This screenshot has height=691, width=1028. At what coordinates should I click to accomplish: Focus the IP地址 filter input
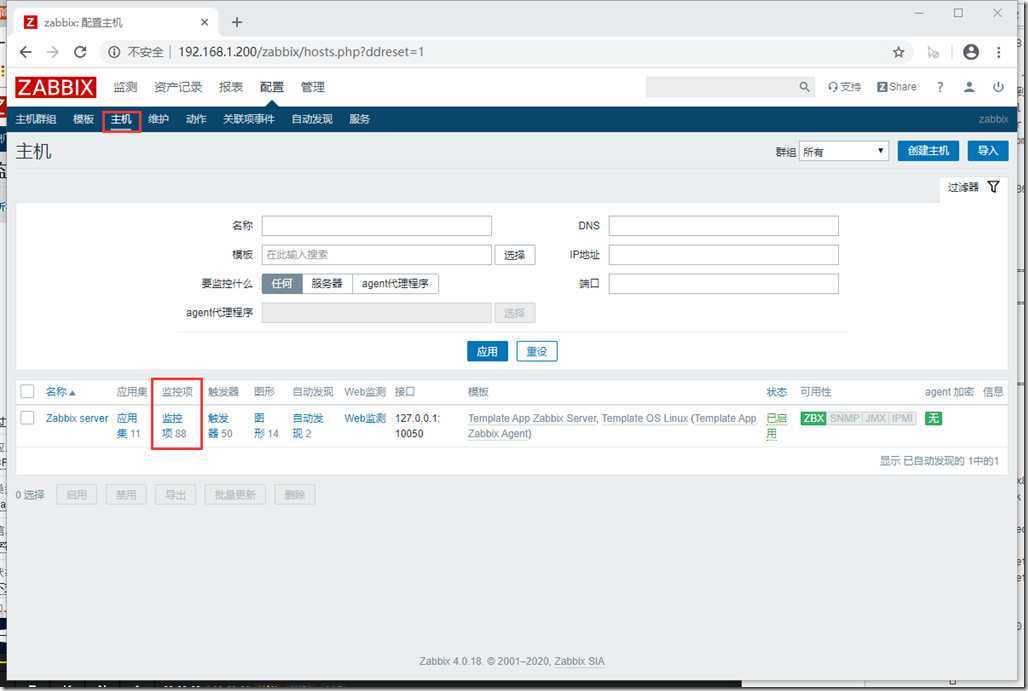[723, 255]
